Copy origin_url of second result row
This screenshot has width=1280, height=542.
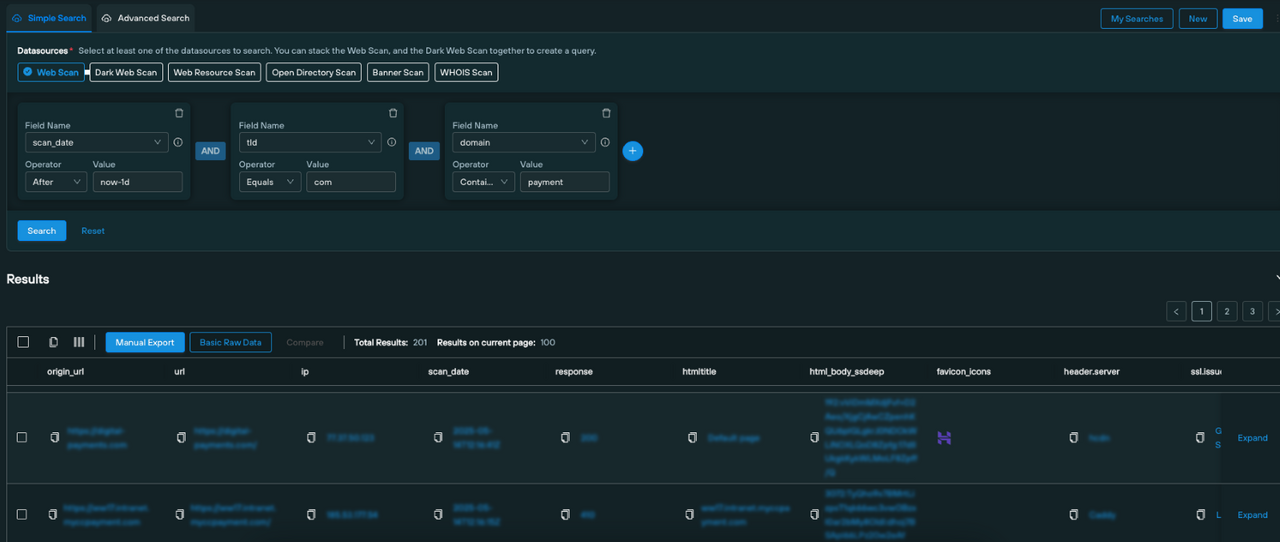[x=54, y=514]
